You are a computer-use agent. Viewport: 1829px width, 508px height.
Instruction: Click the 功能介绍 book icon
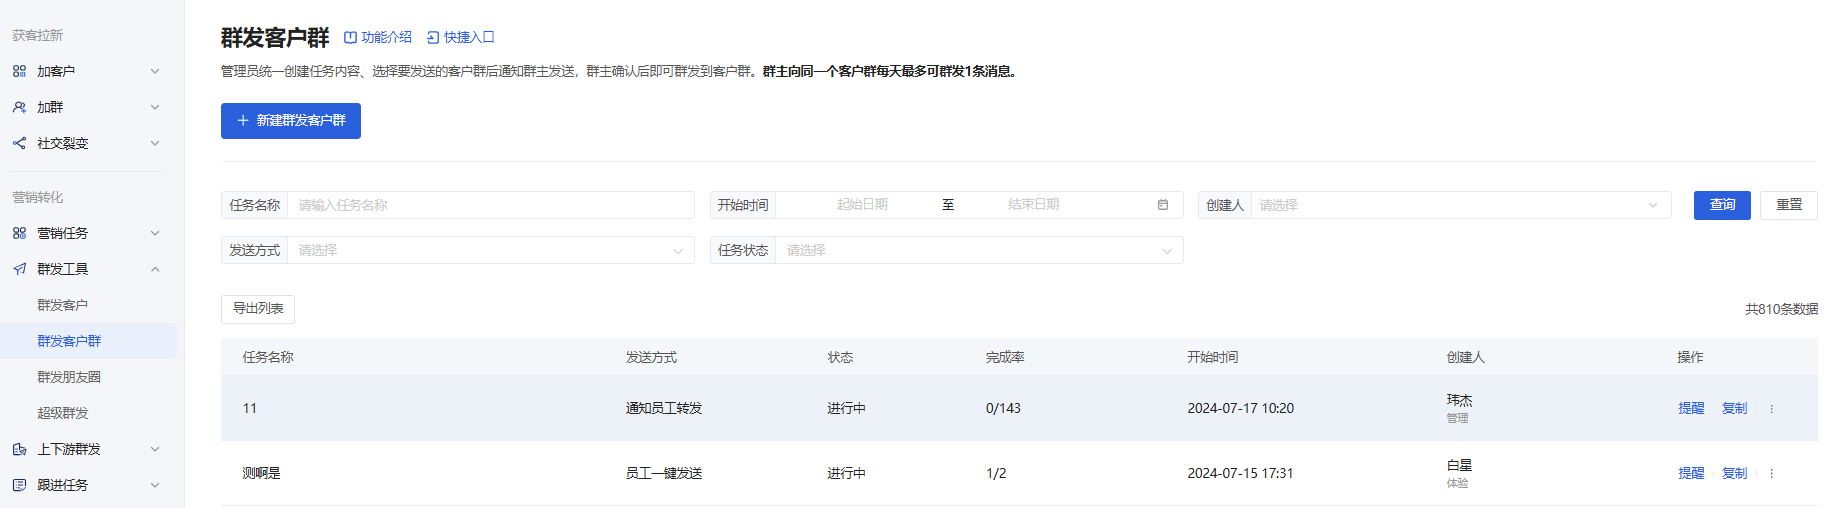(350, 37)
